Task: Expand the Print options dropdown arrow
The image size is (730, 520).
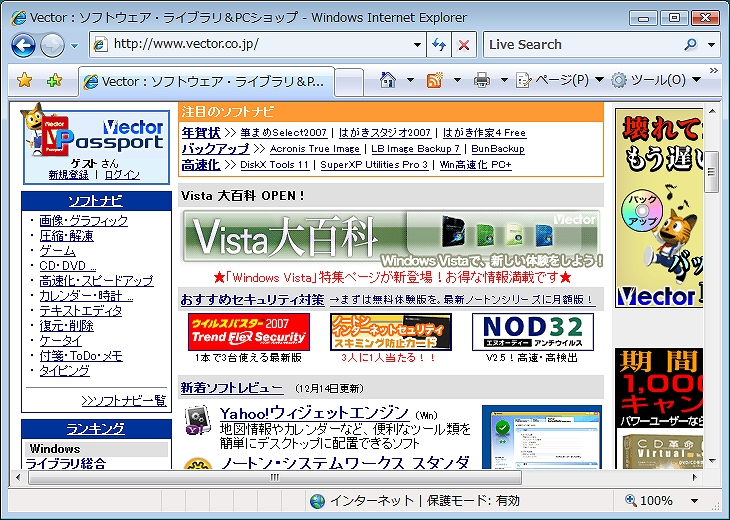Action: [504, 80]
